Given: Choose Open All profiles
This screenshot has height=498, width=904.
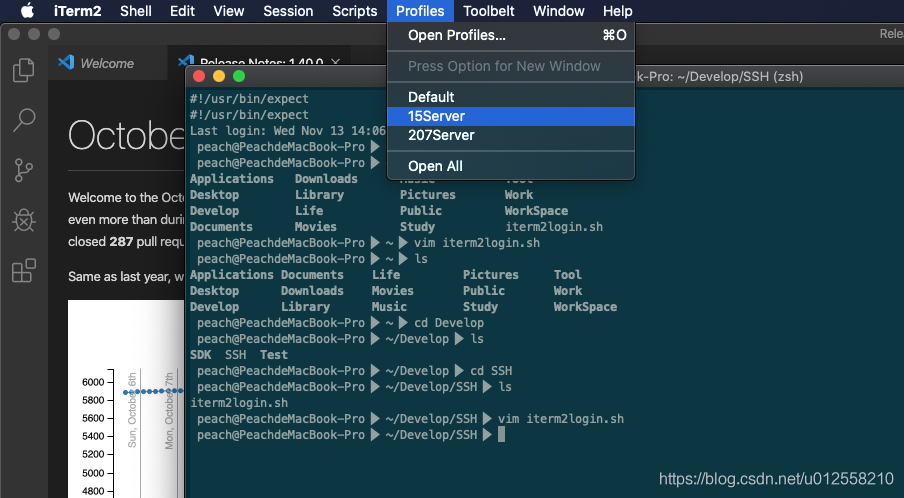Looking at the screenshot, I should (x=511, y=166).
